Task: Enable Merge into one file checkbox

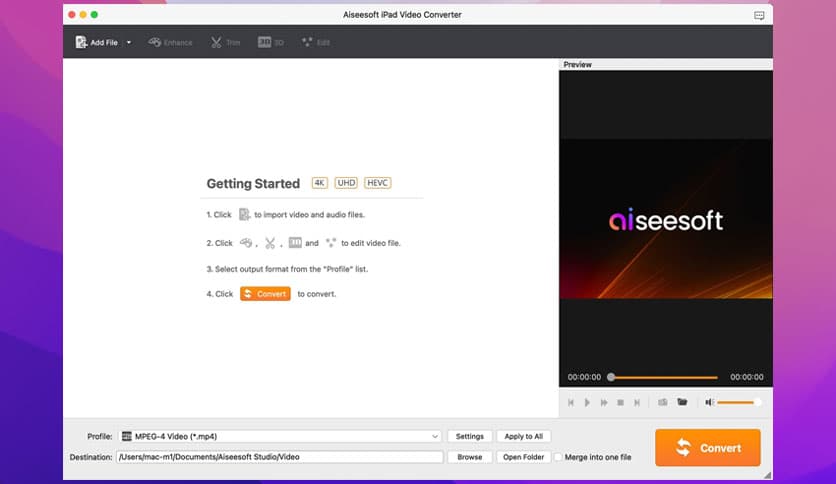Action: [x=558, y=457]
